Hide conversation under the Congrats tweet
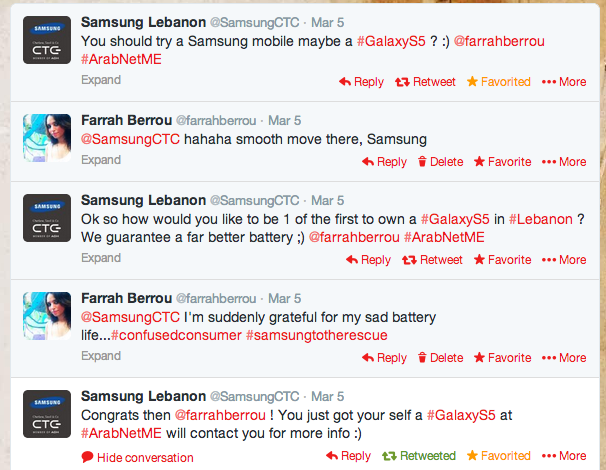The width and height of the screenshot is (606, 470). pyautogui.click(x=137, y=457)
